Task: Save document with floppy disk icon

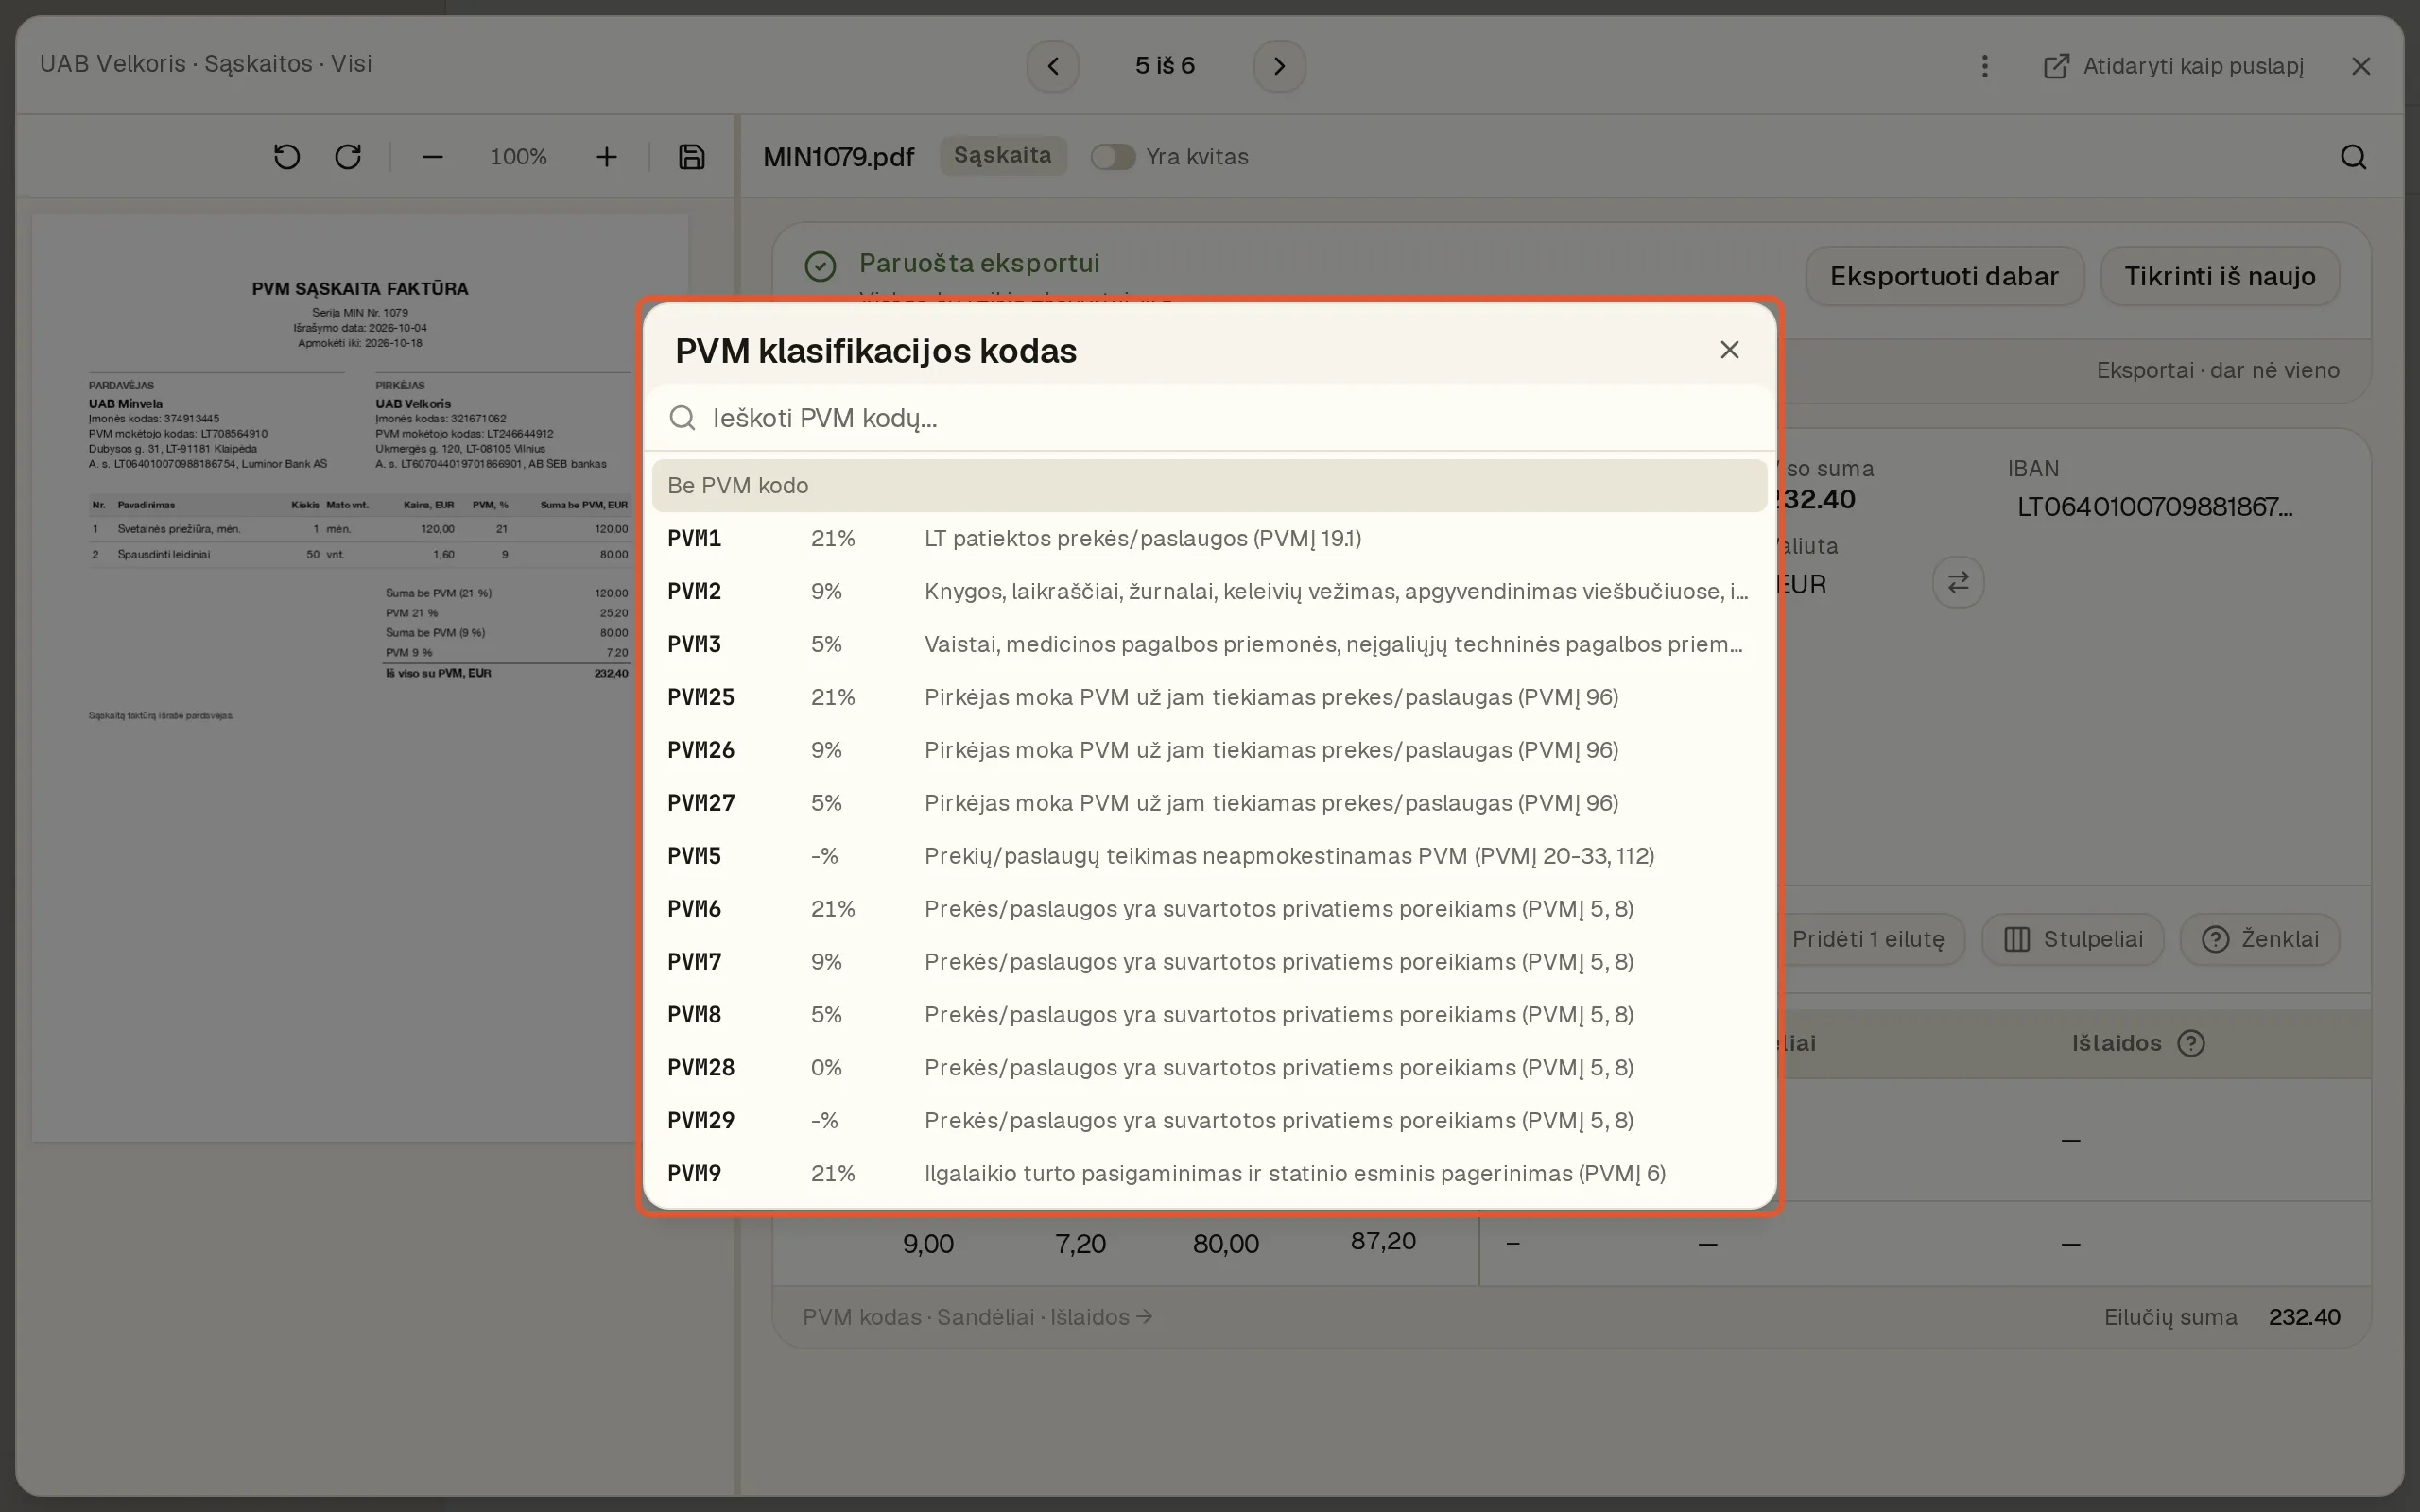Action: pos(692,157)
